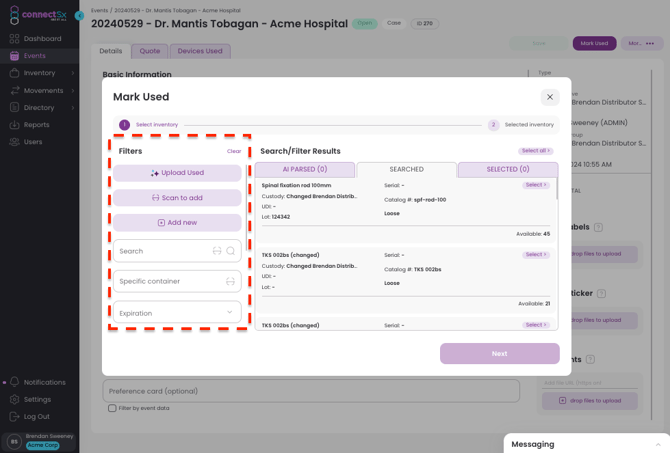
Task: Expand the Inventory sidebar submenu chevron
Action: pyautogui.click(x=73, y=73)
